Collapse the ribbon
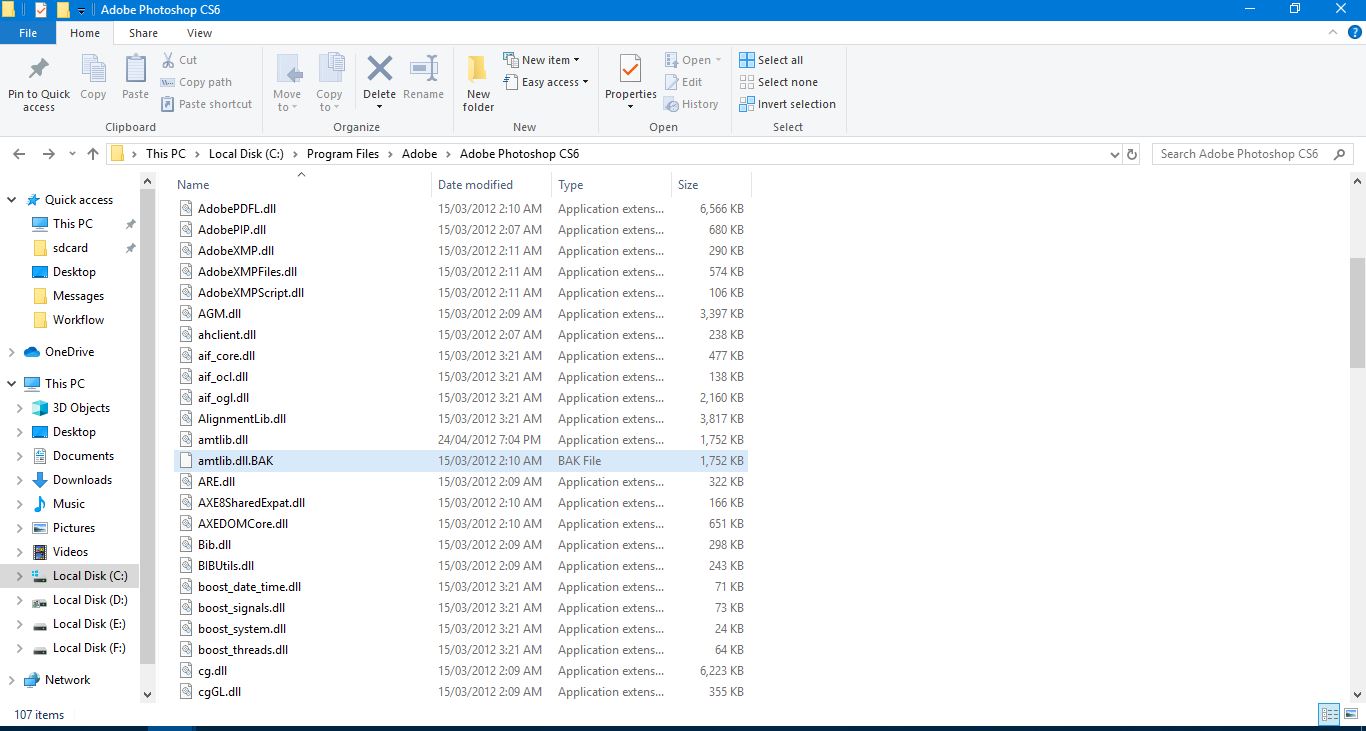 tap(1335, 33)
